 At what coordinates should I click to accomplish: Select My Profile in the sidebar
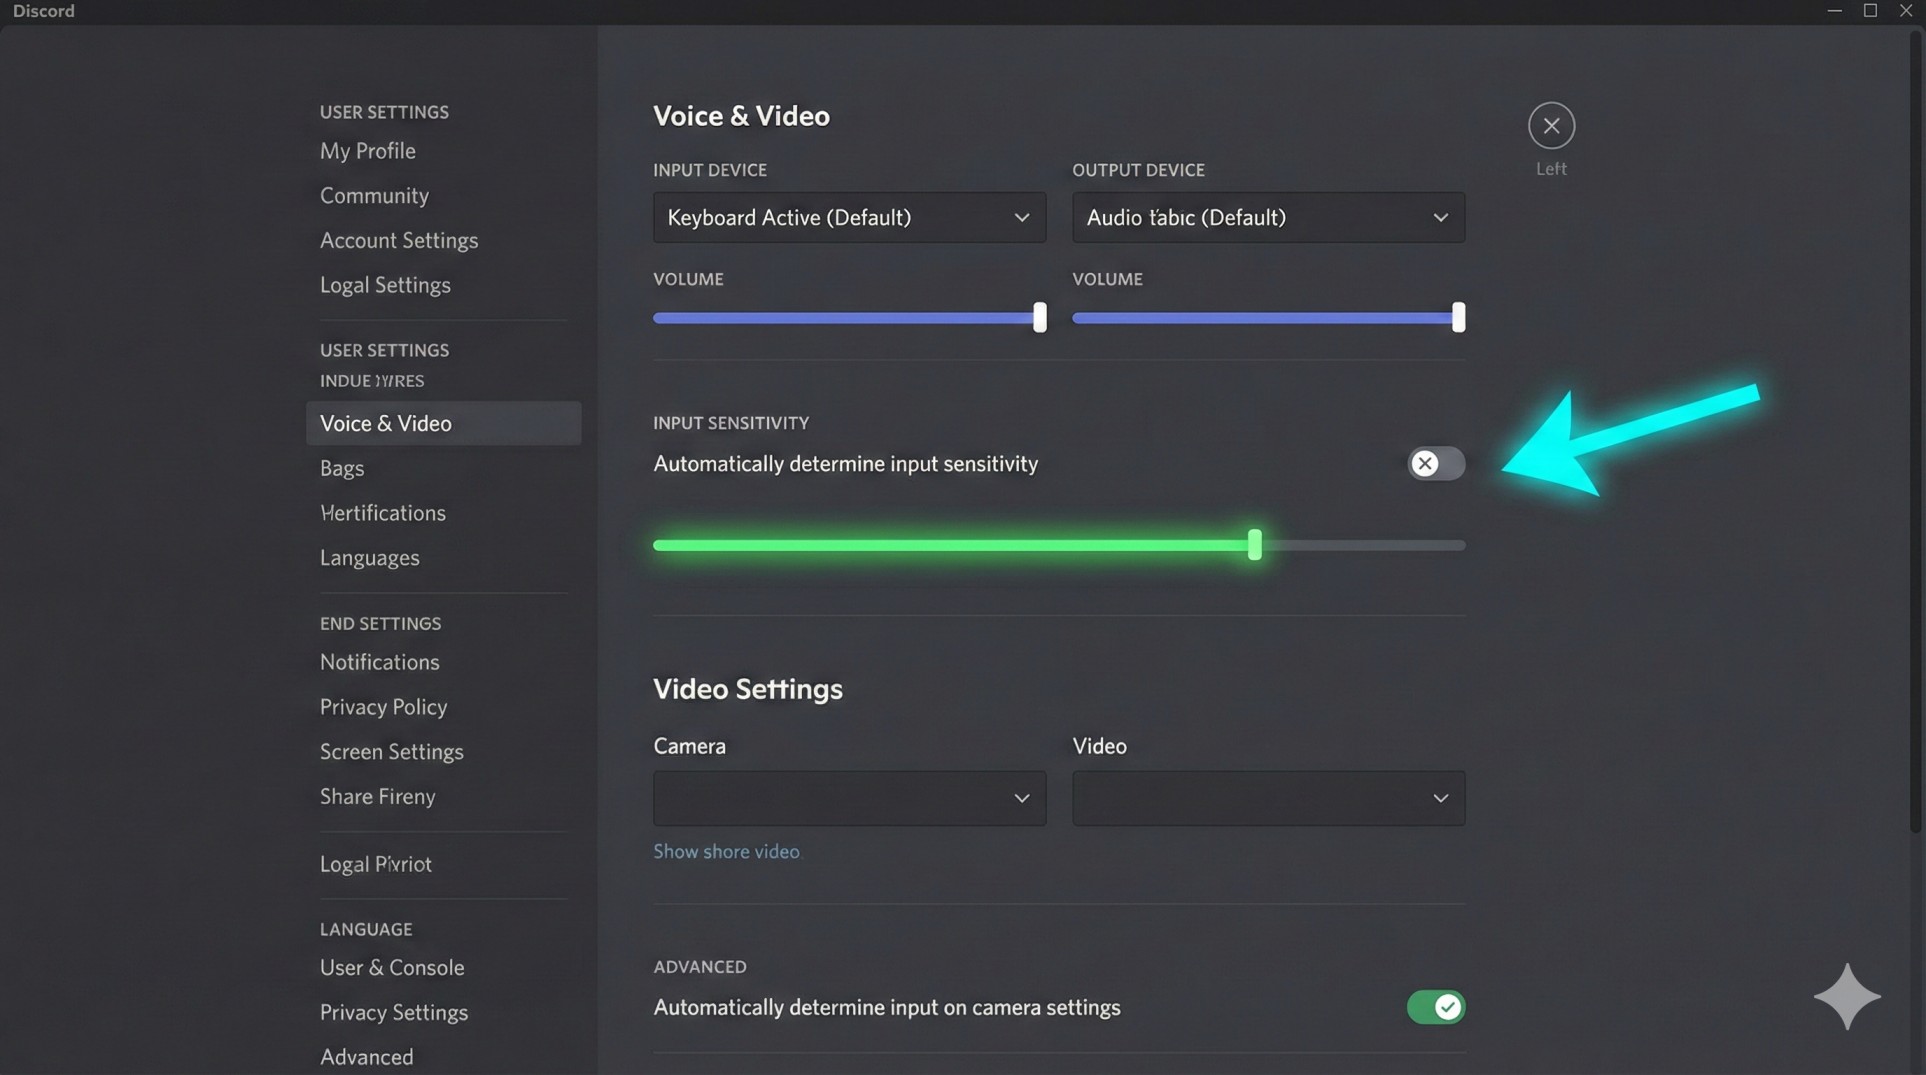click(x=367, y=151)
